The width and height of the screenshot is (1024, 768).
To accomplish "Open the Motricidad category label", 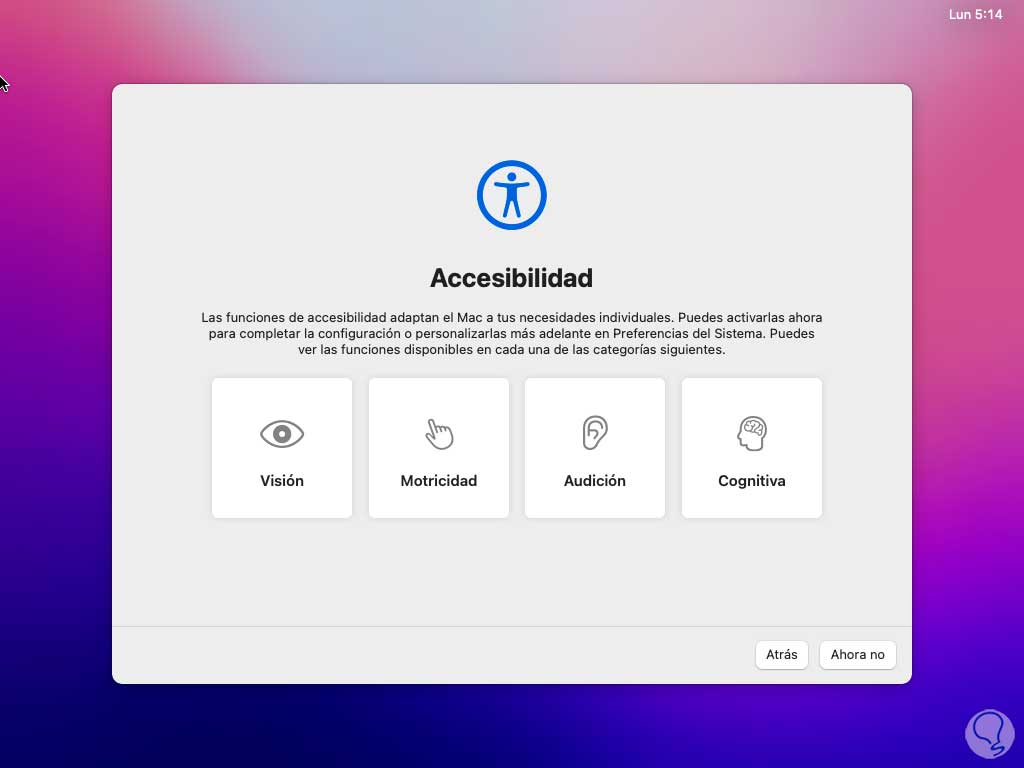I will point(439,481).
